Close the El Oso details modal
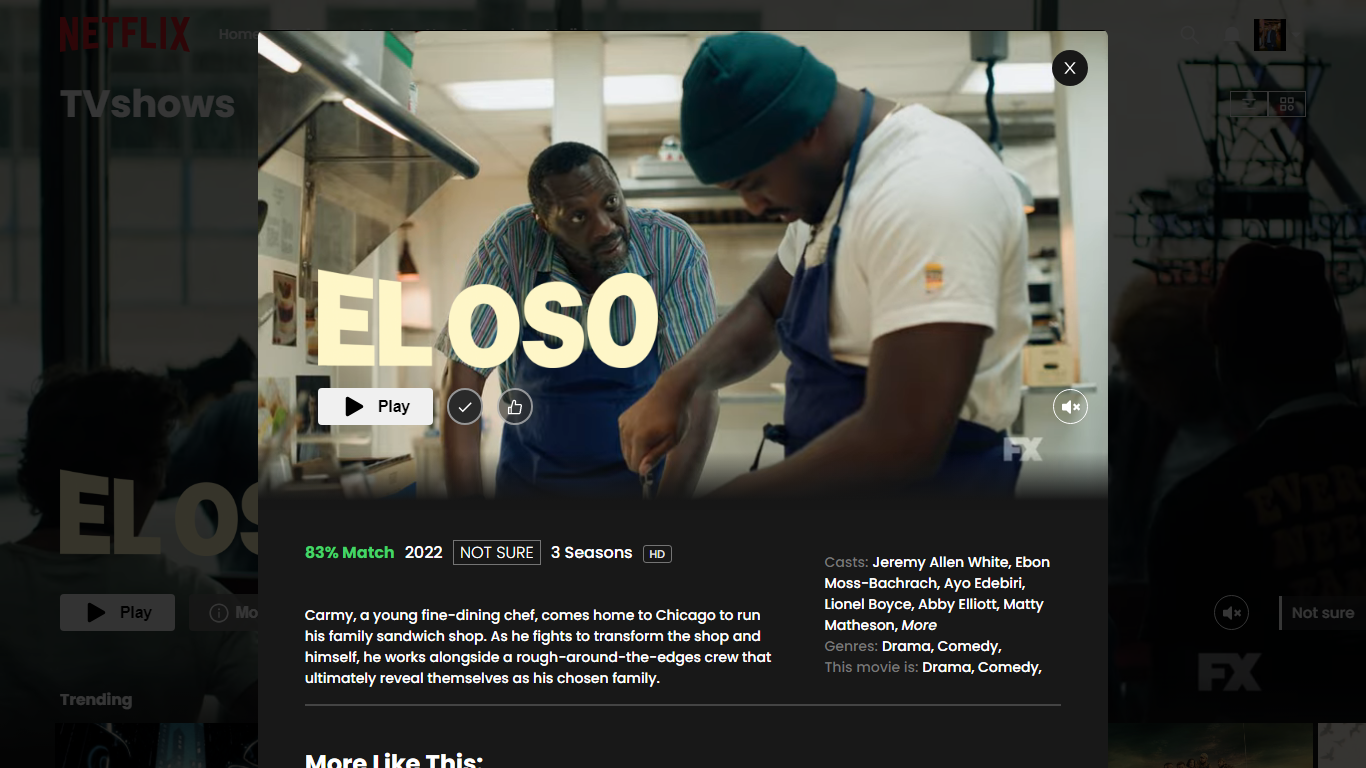The height and width of the screenshot is (768, 1366). coord(1070,68)
